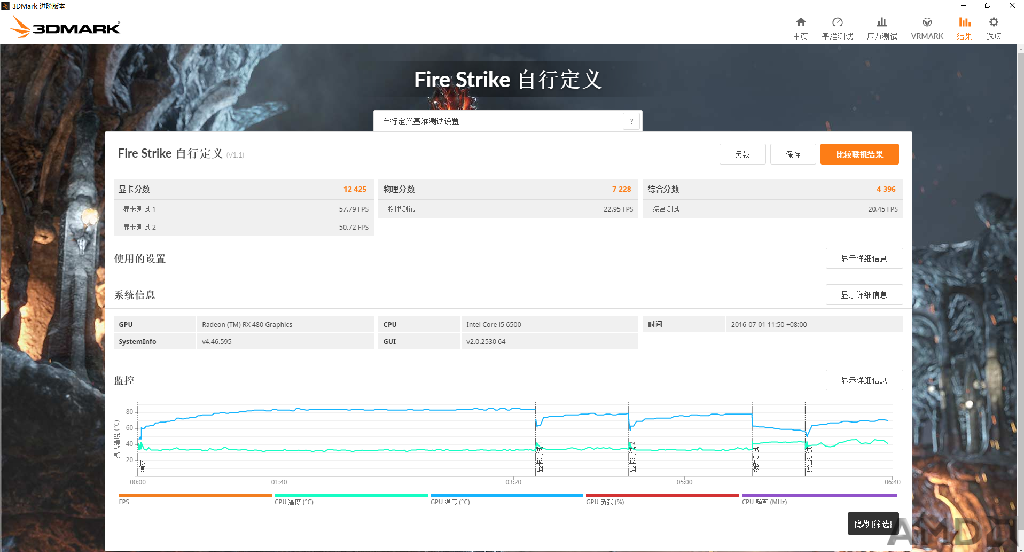Click the 物理分数 physics score header
Image resolution: width=1024 pixels, height=552 pixels.
(x=399, y=189)
